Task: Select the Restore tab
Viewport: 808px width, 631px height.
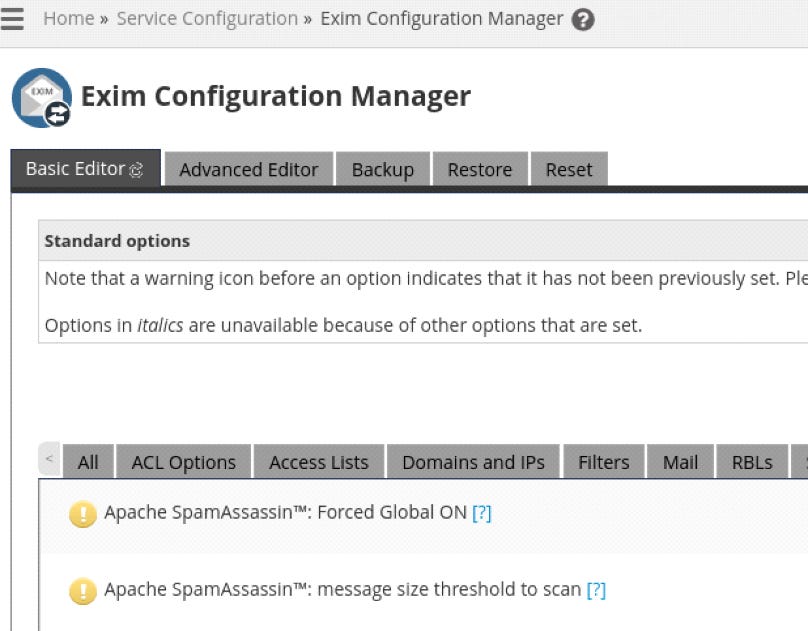Action: click(x=479, y=170)
